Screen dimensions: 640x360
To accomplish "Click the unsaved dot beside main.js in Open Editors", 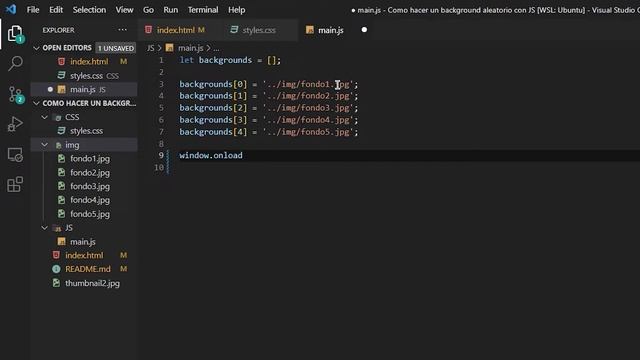I will pyautogui.click(x=50, y=89).
